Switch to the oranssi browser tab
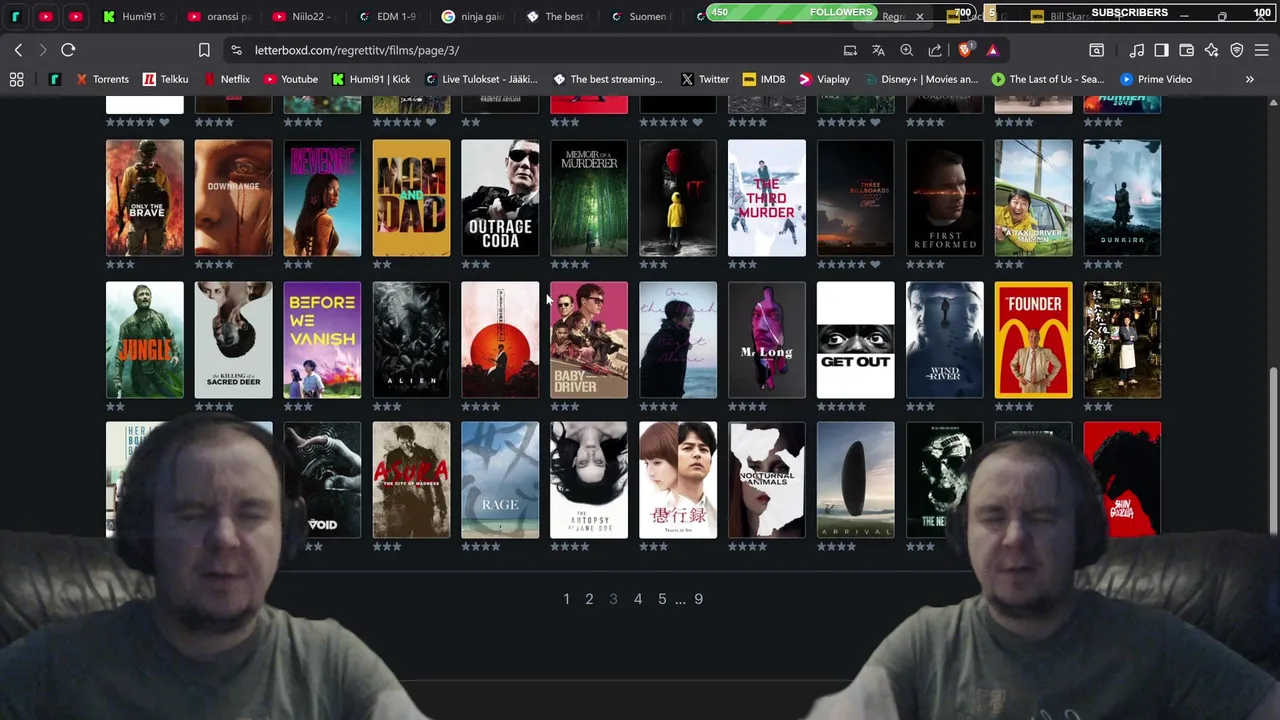Image resolution: width=1280 pixels, height=720 pixels. coord(219,16)
